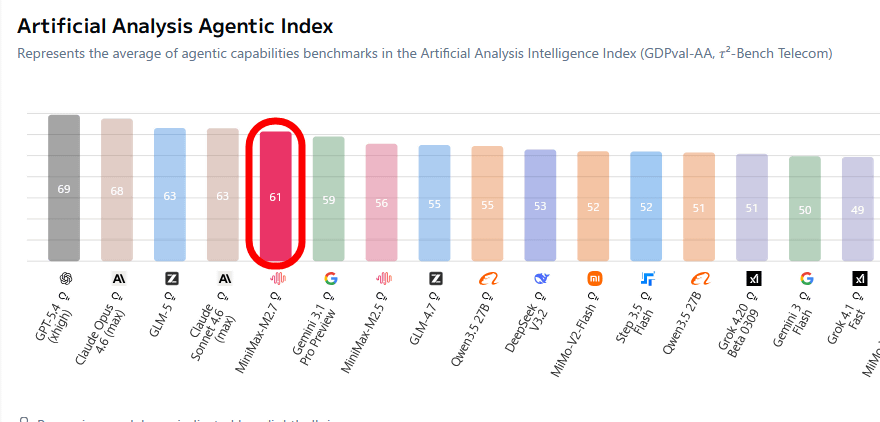Select the green Gemini 3 Flash bar scoring 50

point(806,209)
